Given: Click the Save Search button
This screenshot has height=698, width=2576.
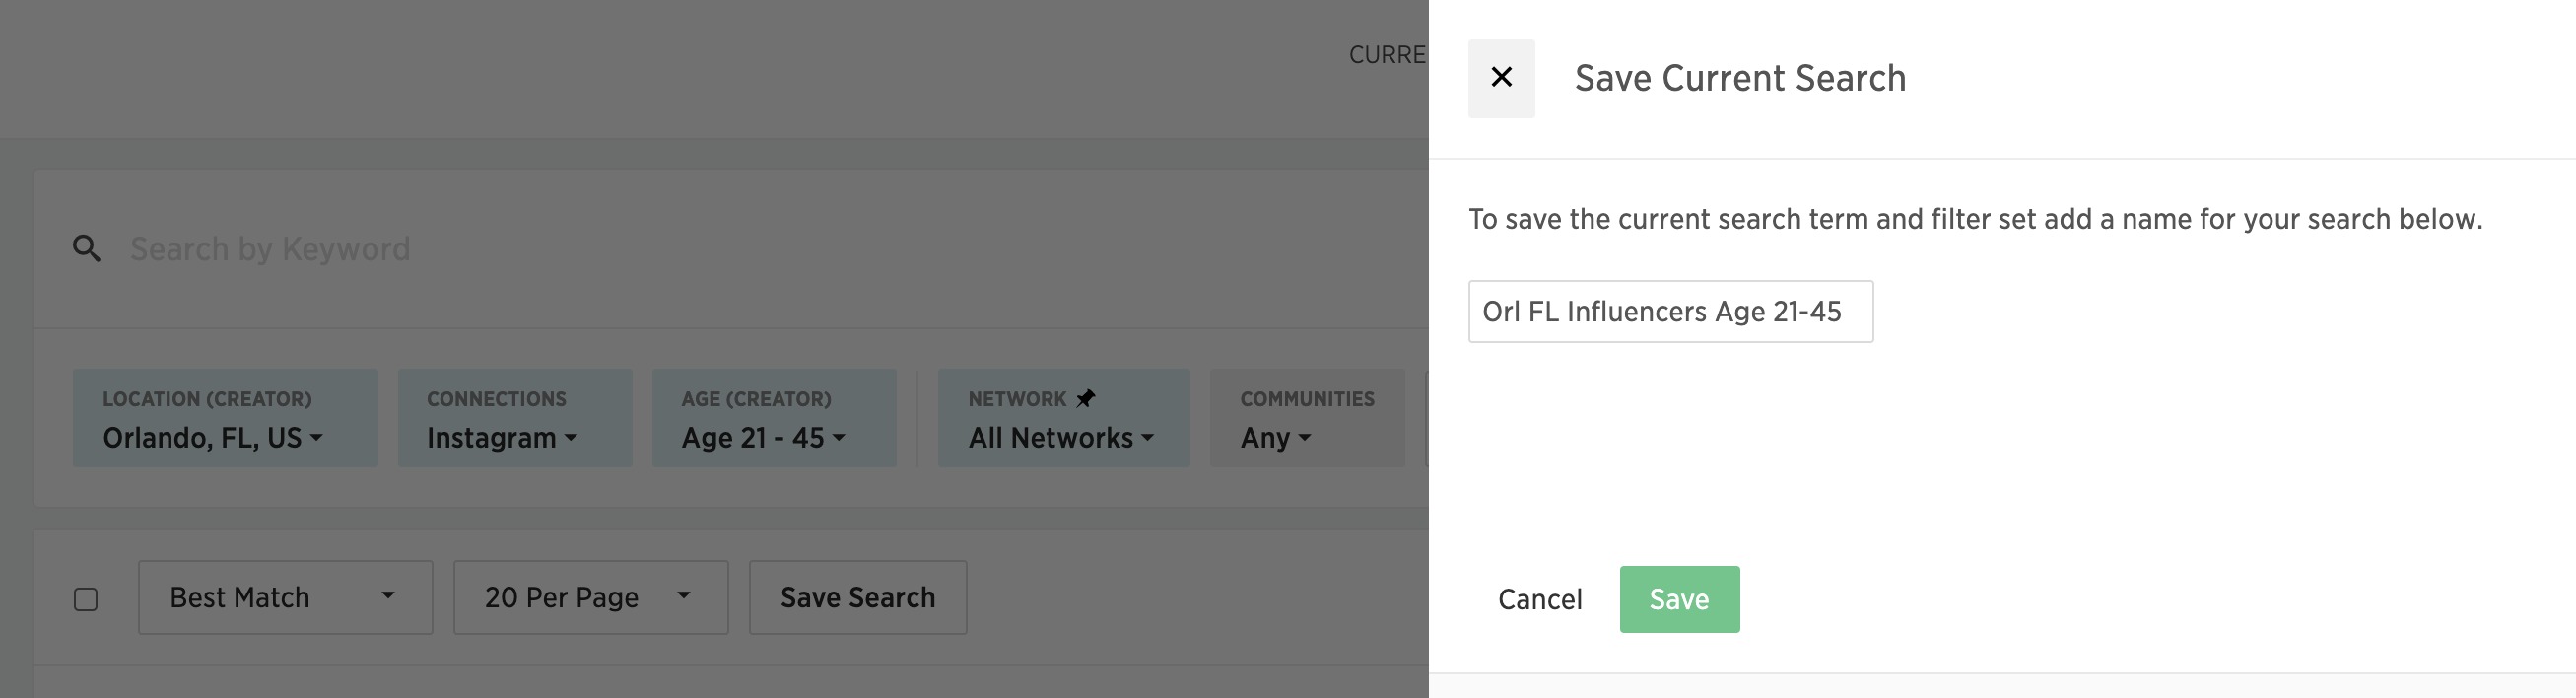Looking at the screenshot, I should [858, 597].
